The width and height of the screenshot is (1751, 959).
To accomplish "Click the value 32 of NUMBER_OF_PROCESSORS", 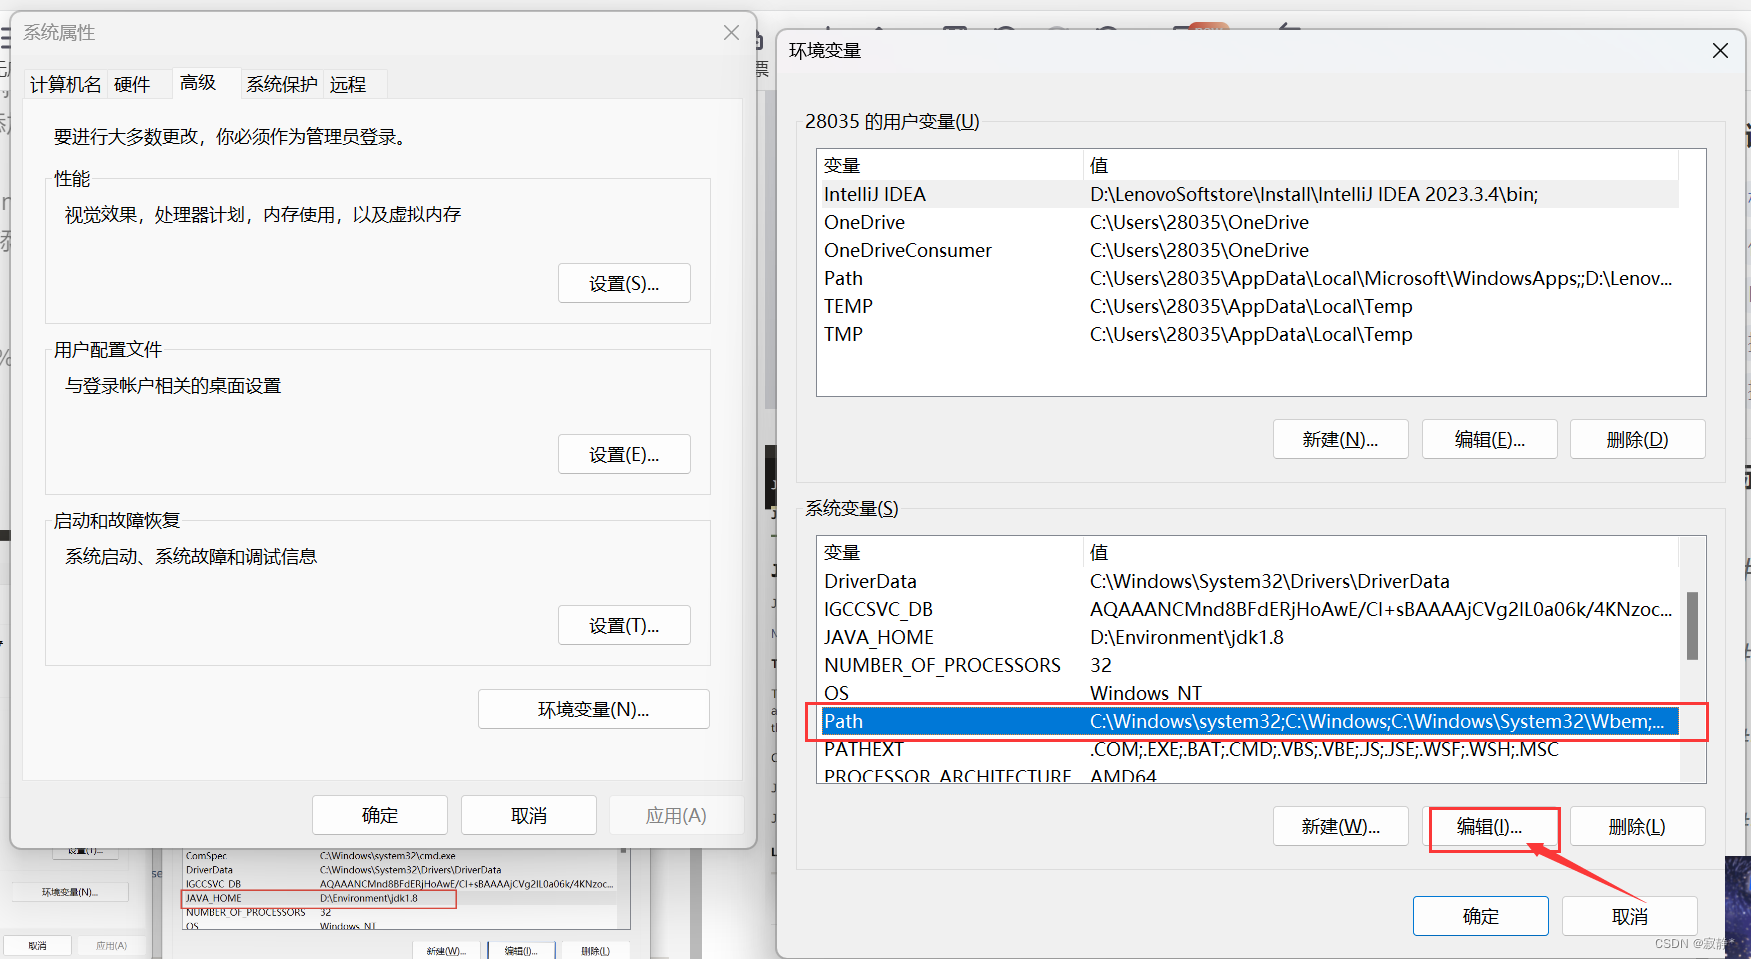I will (x=1101, y=665).
